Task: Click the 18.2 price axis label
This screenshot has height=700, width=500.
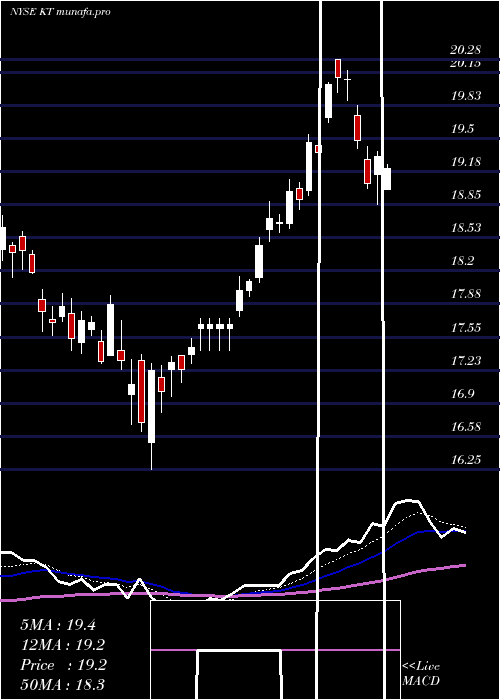Action: point(462,261)
